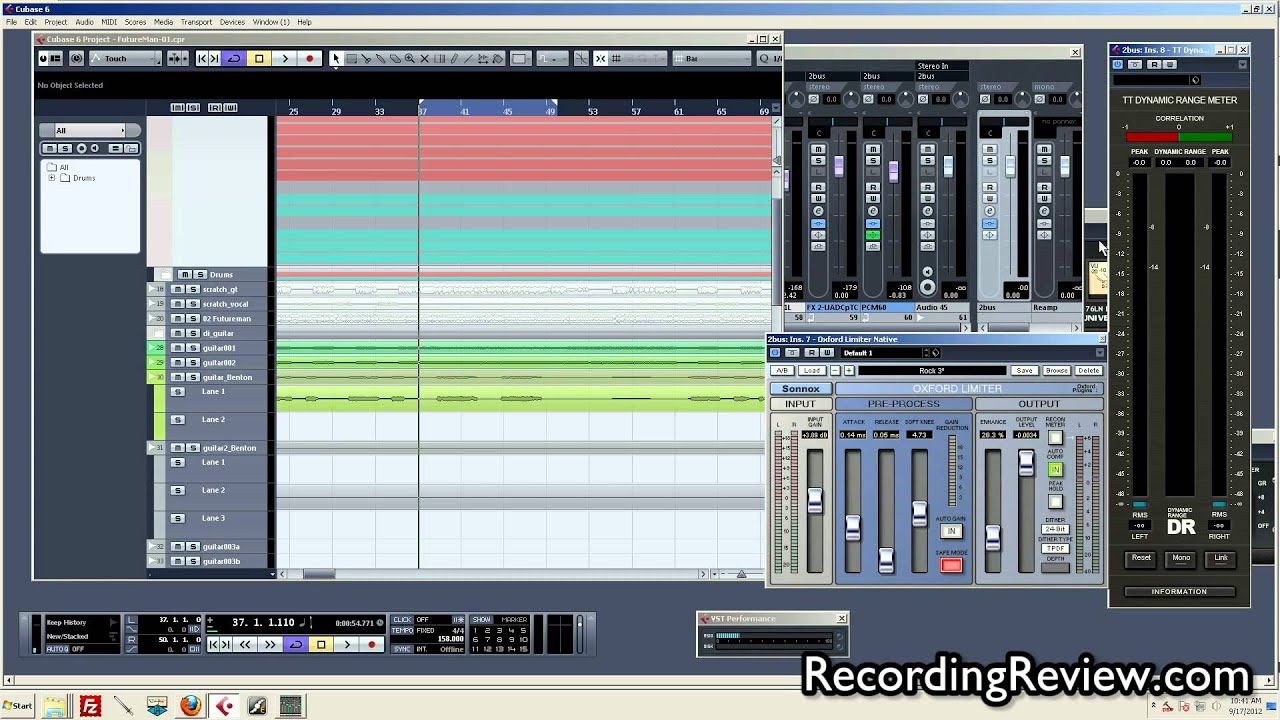Toggle Auto Comp IN button
The width and height of the screenshot is (1280, 720).
[x=1055, y=469]
